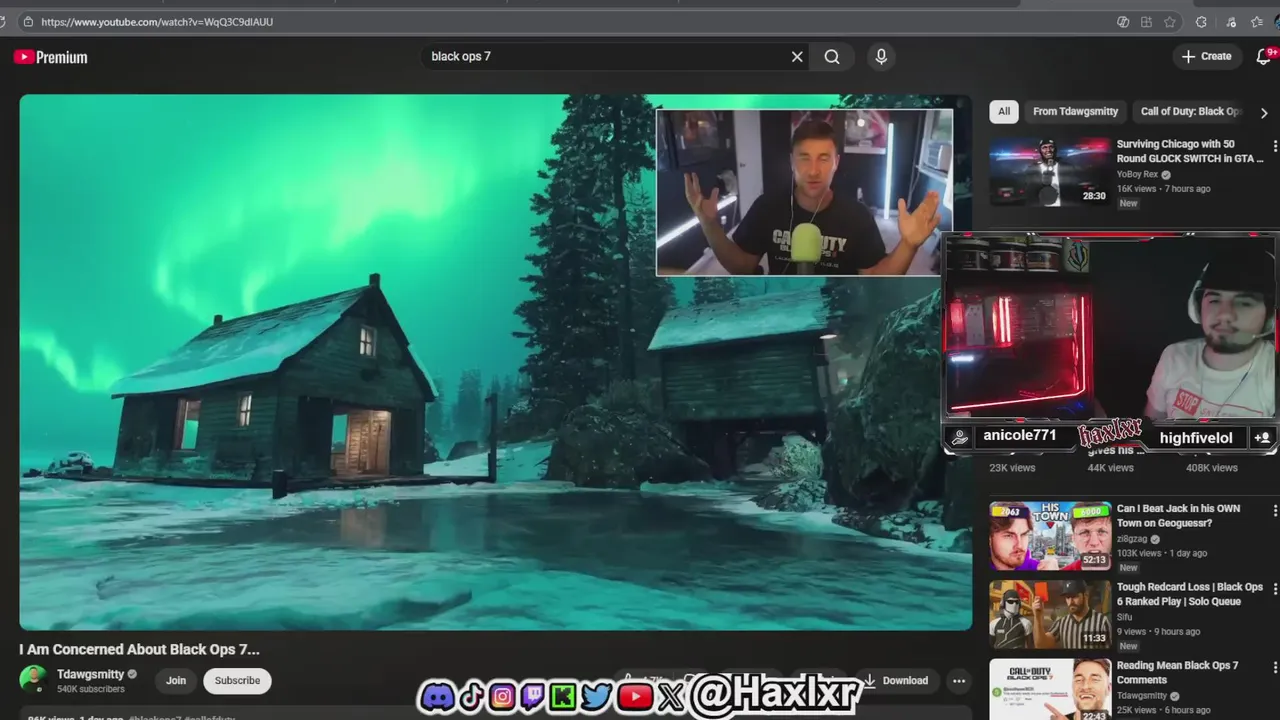Click Reading Mean Comments video thumbnail
Image resolution: width=1280 pixels, height=720 pixels.
tap(1050, 689)
